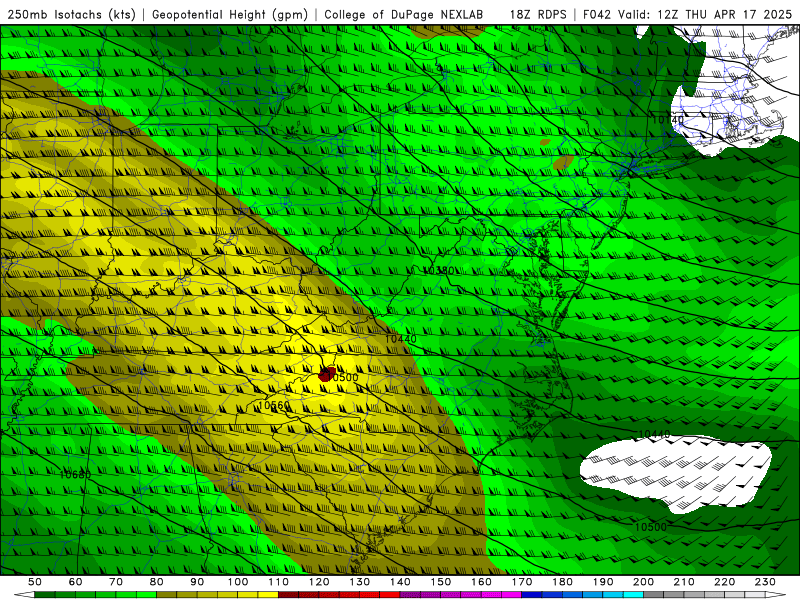This screenshot has width=800, height=600.
Task: Click the dark red jet maximum spot
Action: pos(327,374)
